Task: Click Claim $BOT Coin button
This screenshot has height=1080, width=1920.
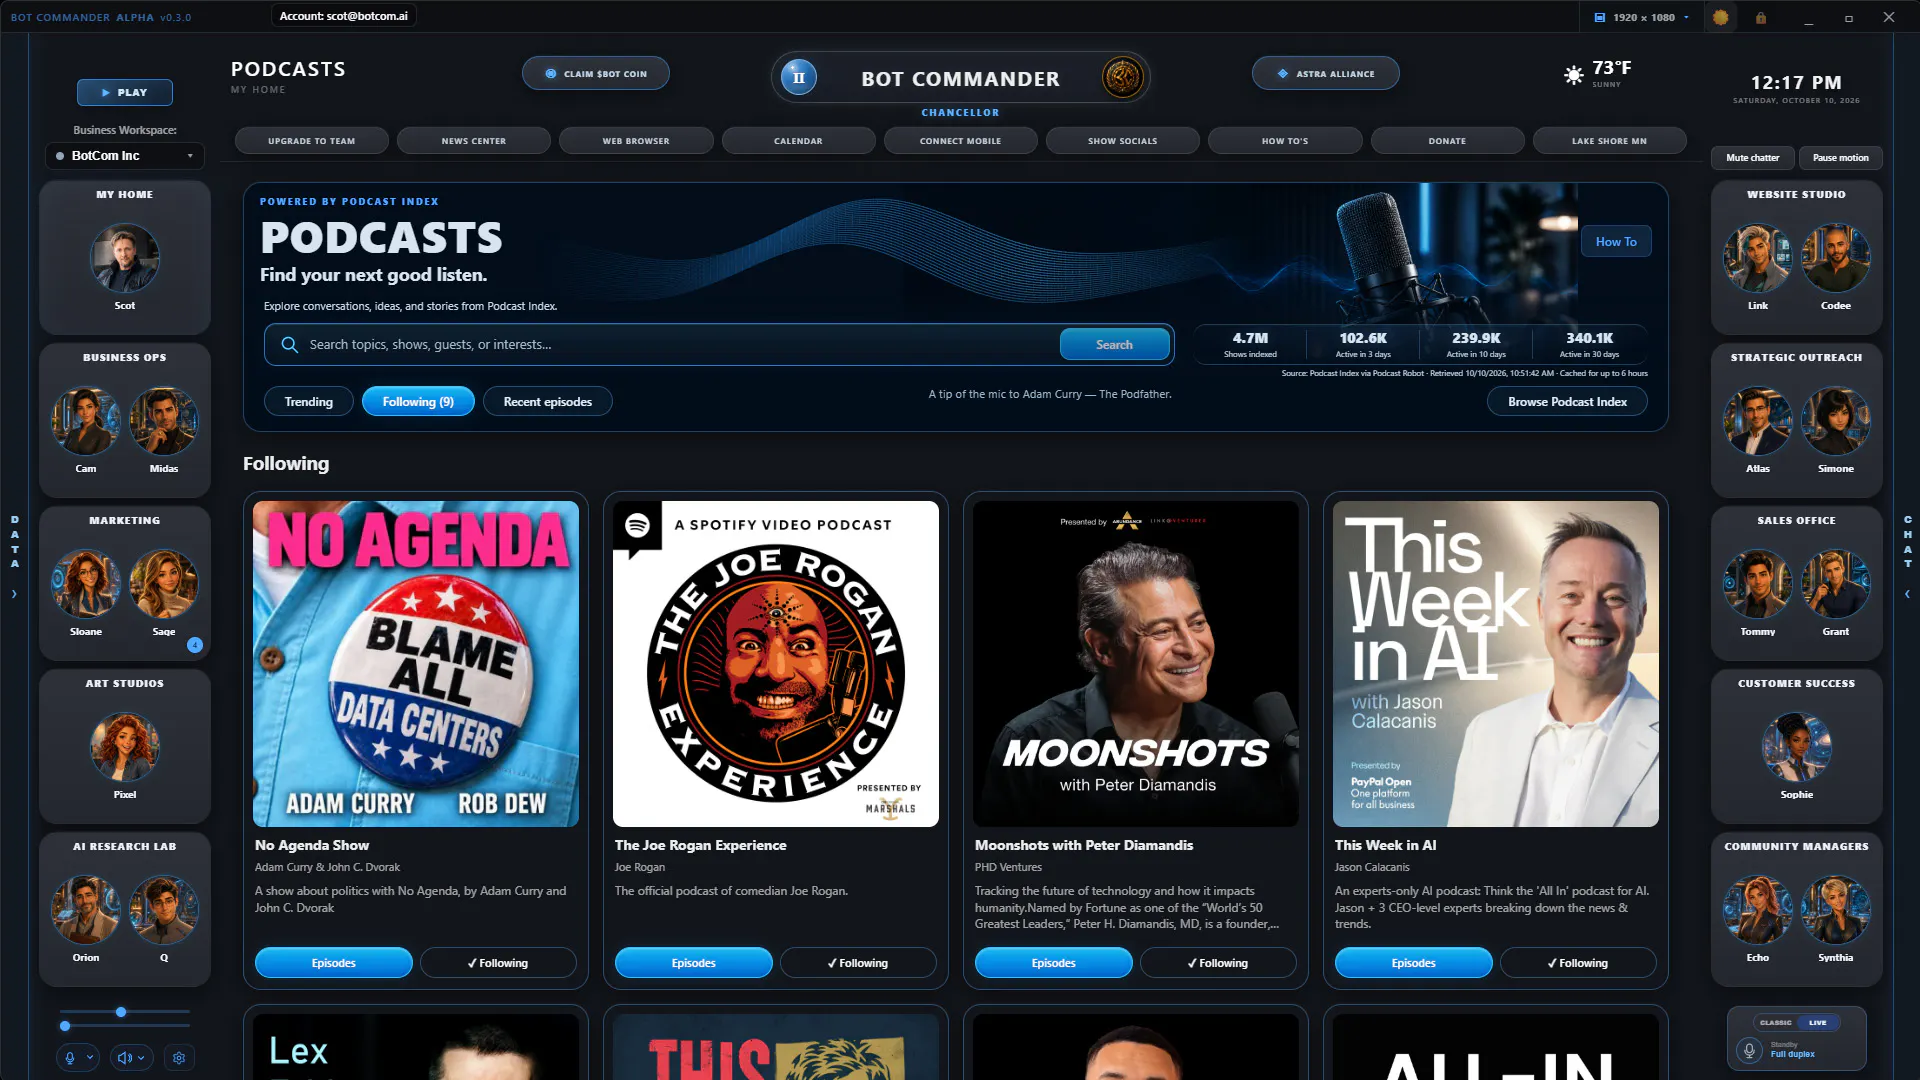Action: tap(596, 73)
